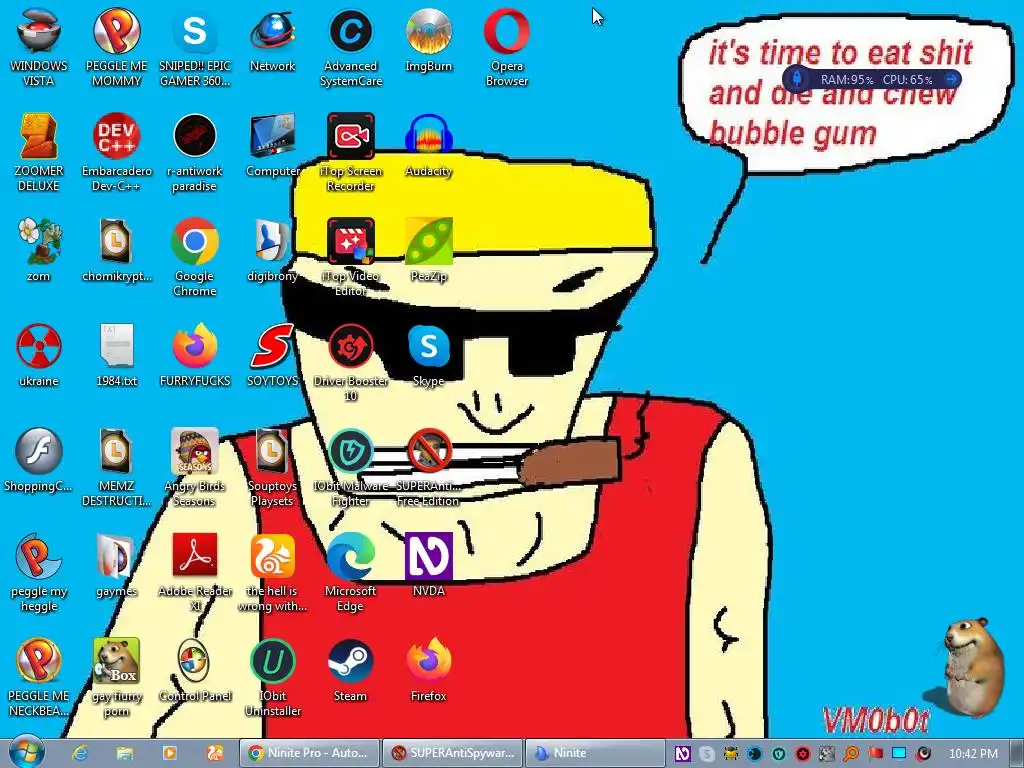1024x768 pixels.
Task: Select the ShoppingC... Flash icon
Action: 39,460
